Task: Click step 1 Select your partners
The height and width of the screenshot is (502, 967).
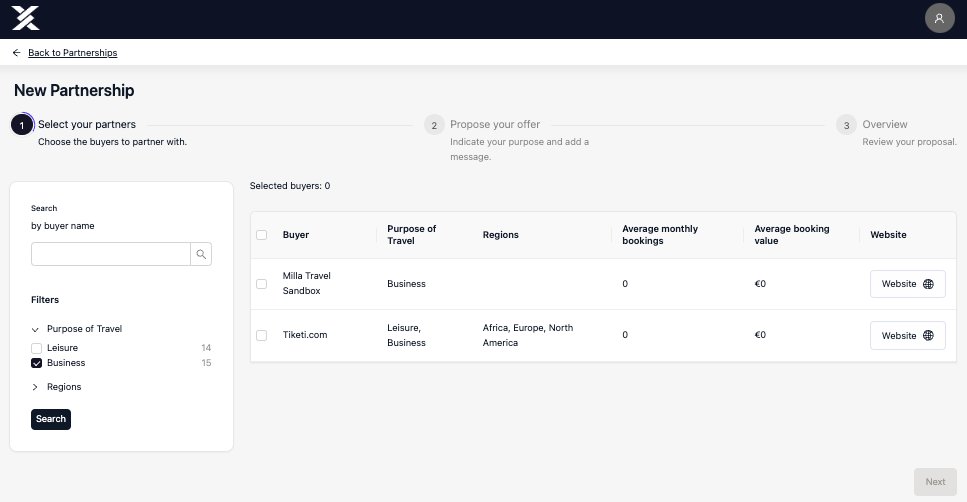Action: pos(87,125)
